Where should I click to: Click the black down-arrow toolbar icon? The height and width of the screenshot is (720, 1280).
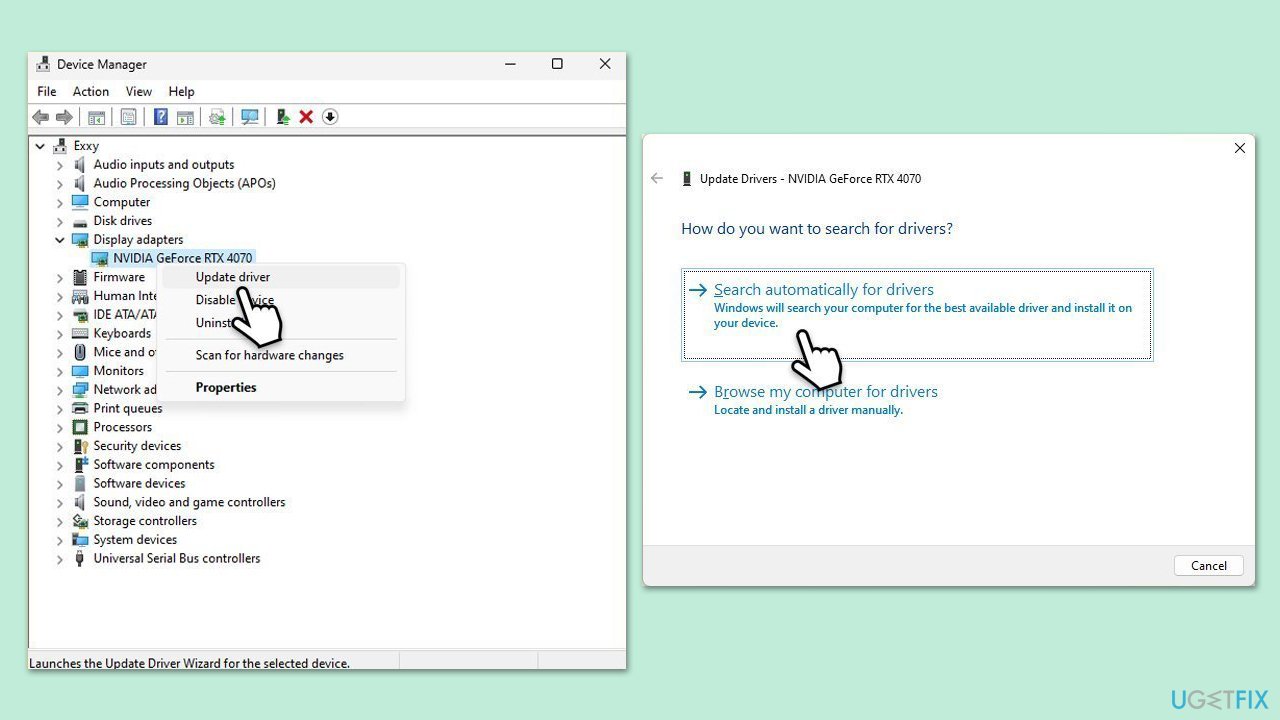[x=330, y=117]
